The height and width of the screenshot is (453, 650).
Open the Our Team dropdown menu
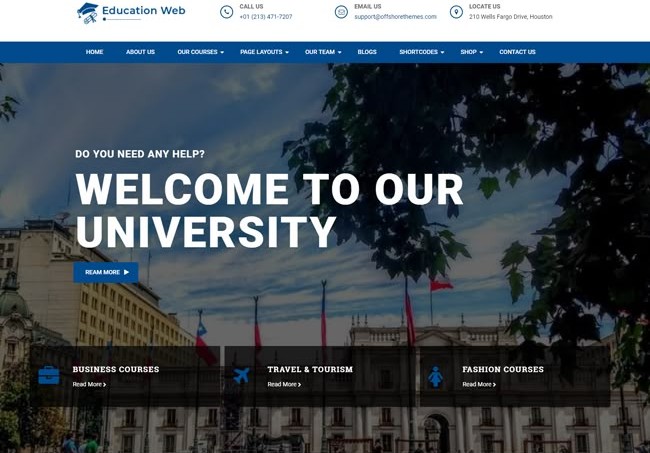[322, 52]
